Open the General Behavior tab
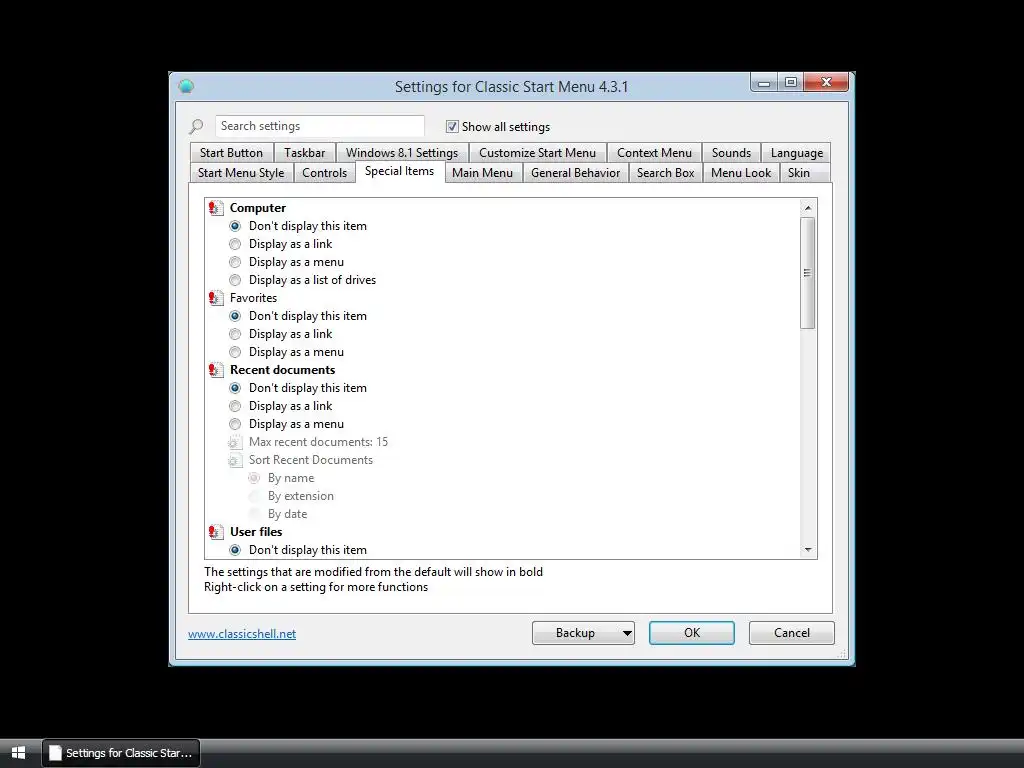The height and width of the screenshot is (768, 1024). pos(575,173)
